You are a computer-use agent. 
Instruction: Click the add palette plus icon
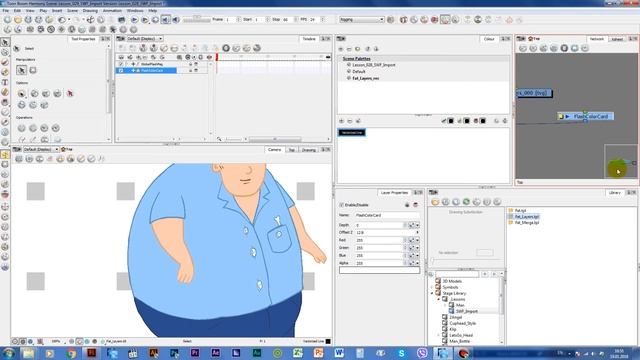click(341, 49)
